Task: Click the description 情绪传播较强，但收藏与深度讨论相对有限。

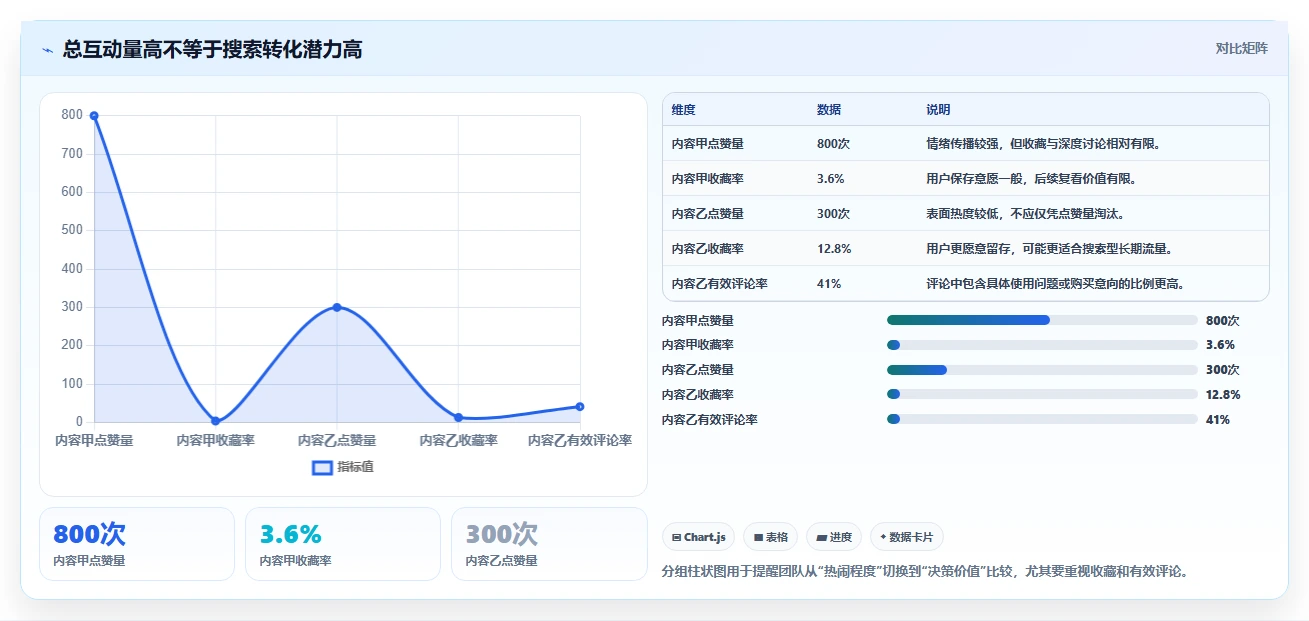Action: point(1043,144)
